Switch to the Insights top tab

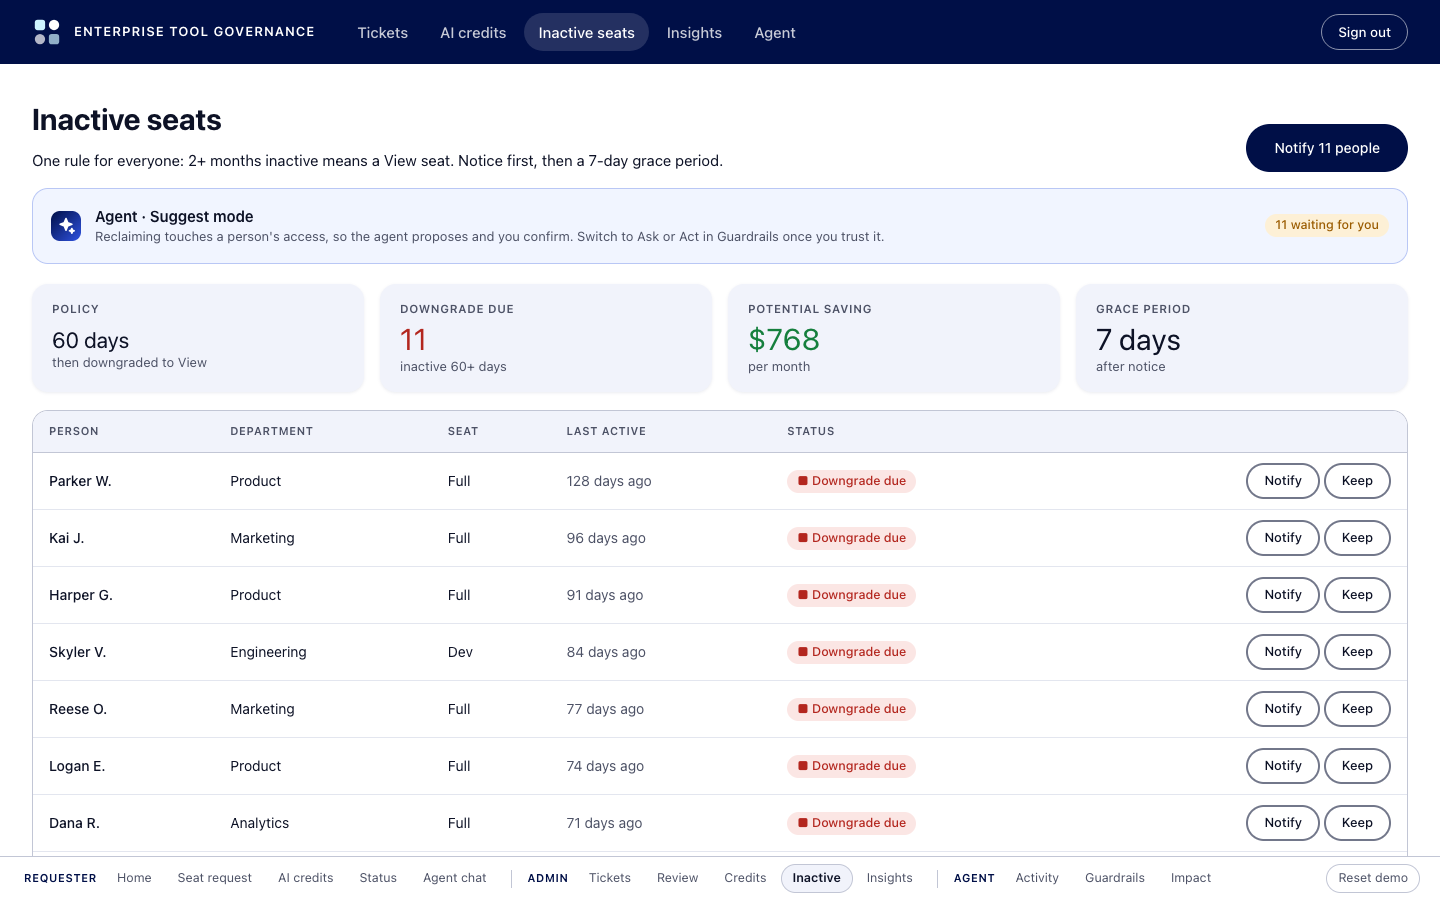[x=694, y=32]
